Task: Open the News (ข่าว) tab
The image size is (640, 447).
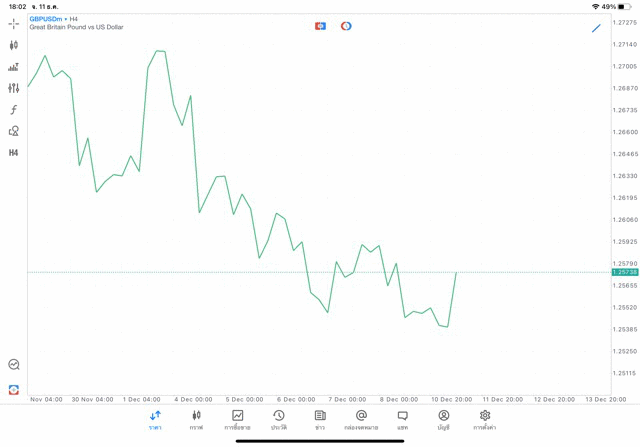Action: click(x=320, y=420)
